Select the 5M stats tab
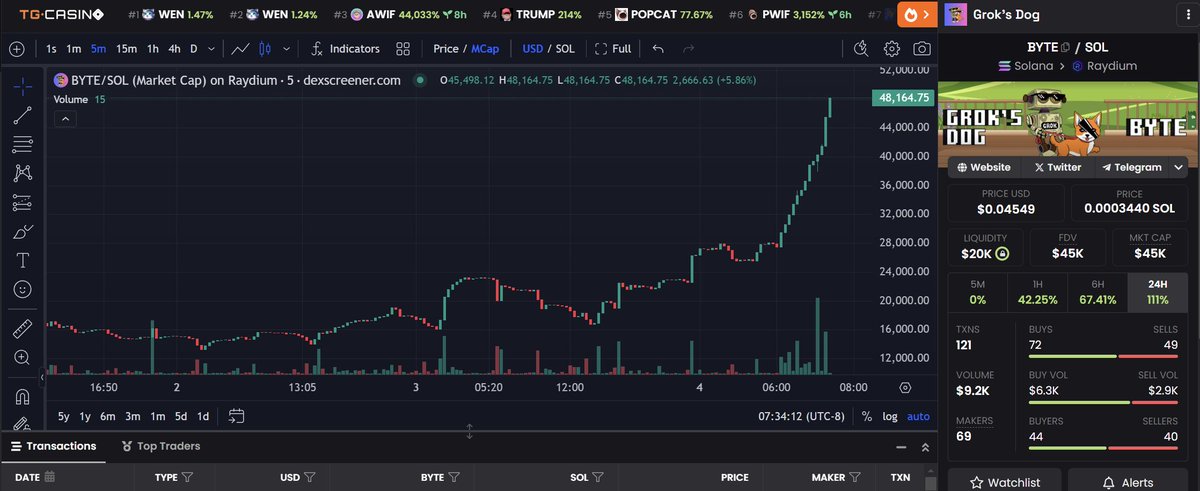This screenshot has height=491, width=1200. [x=978, y=292]
